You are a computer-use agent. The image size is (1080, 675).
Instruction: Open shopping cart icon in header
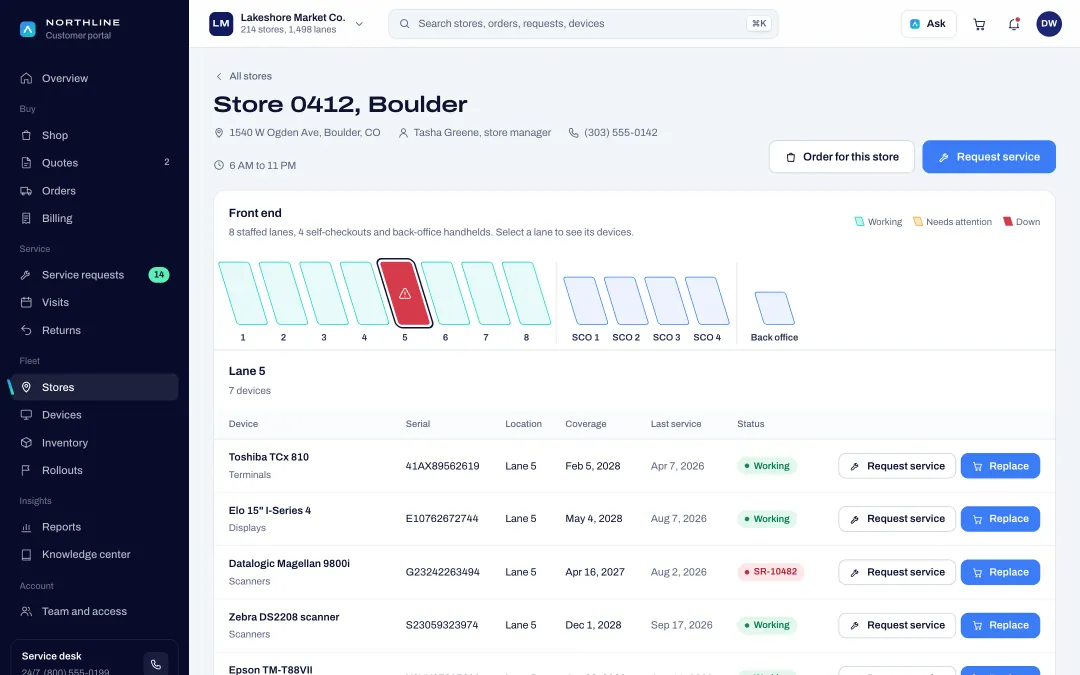click(979, 24)
